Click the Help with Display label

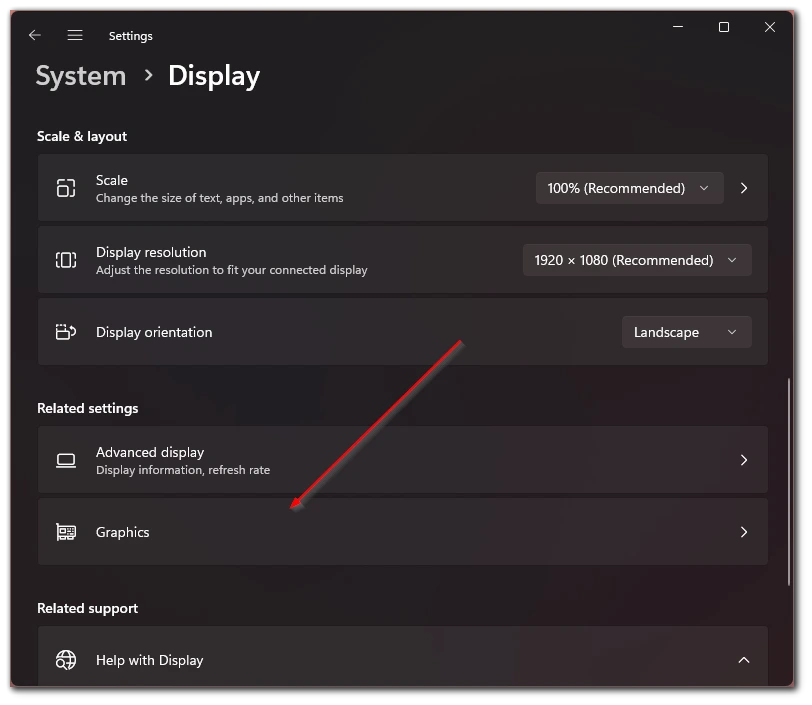pos(150,660)
